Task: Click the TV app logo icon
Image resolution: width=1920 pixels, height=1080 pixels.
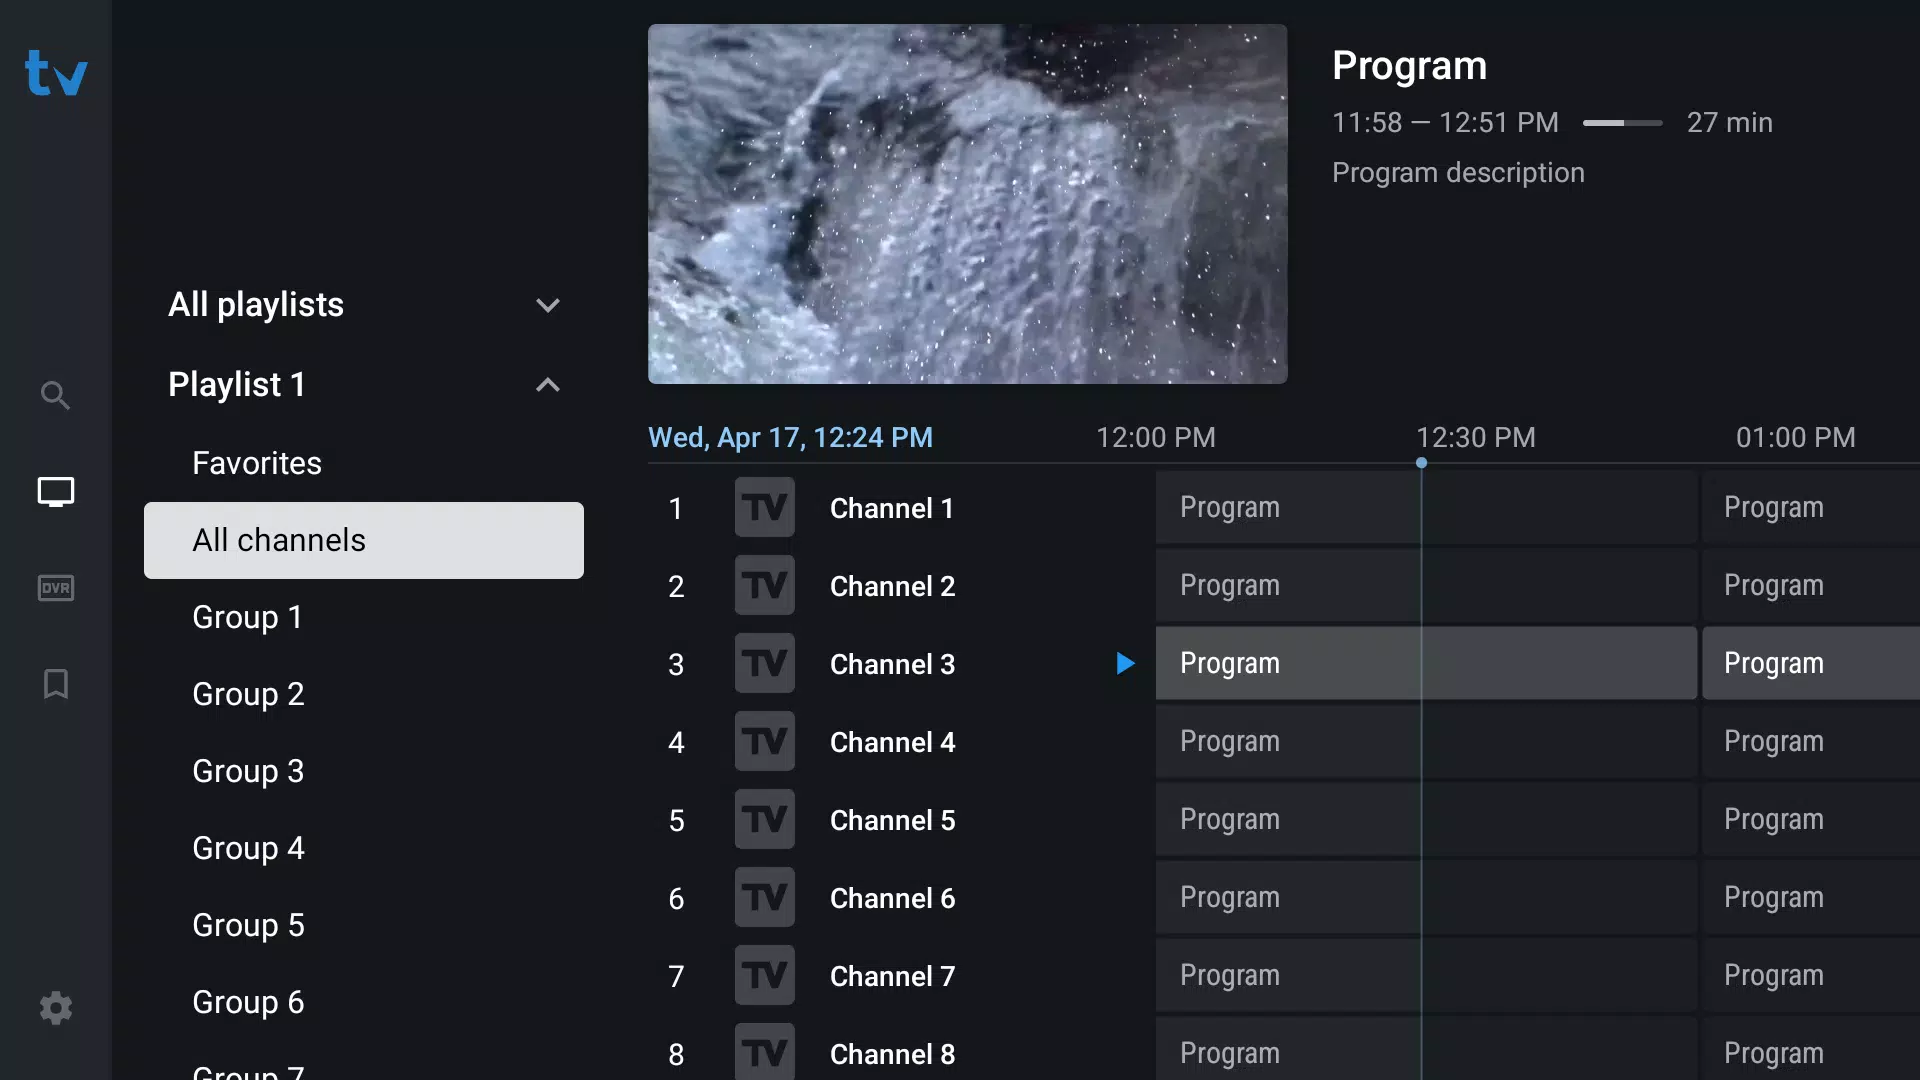Action: pyautogui.click(x=55, y=74)
